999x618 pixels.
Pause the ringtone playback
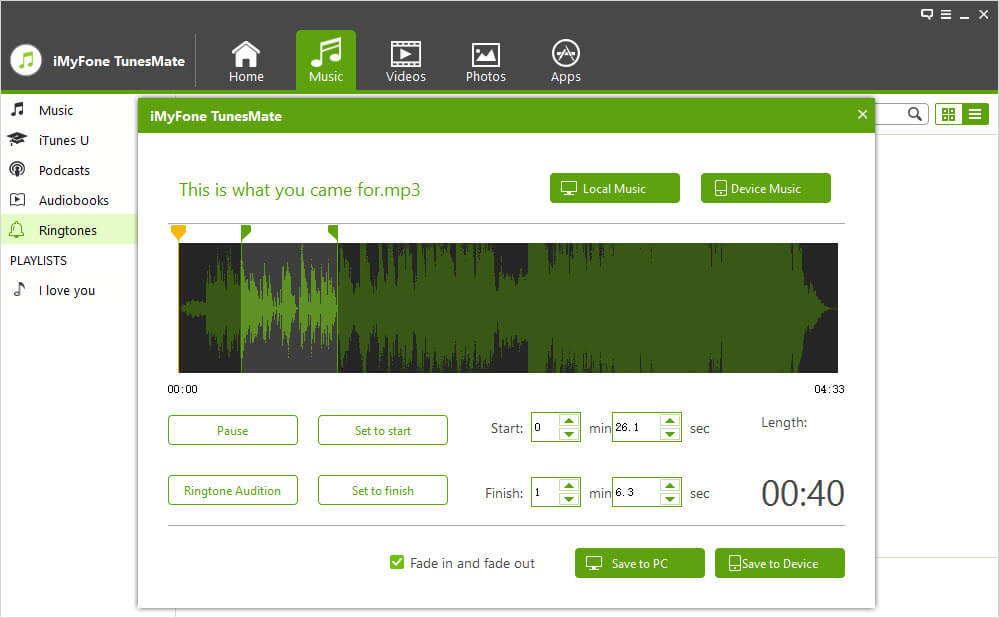(x=233, y=430)
